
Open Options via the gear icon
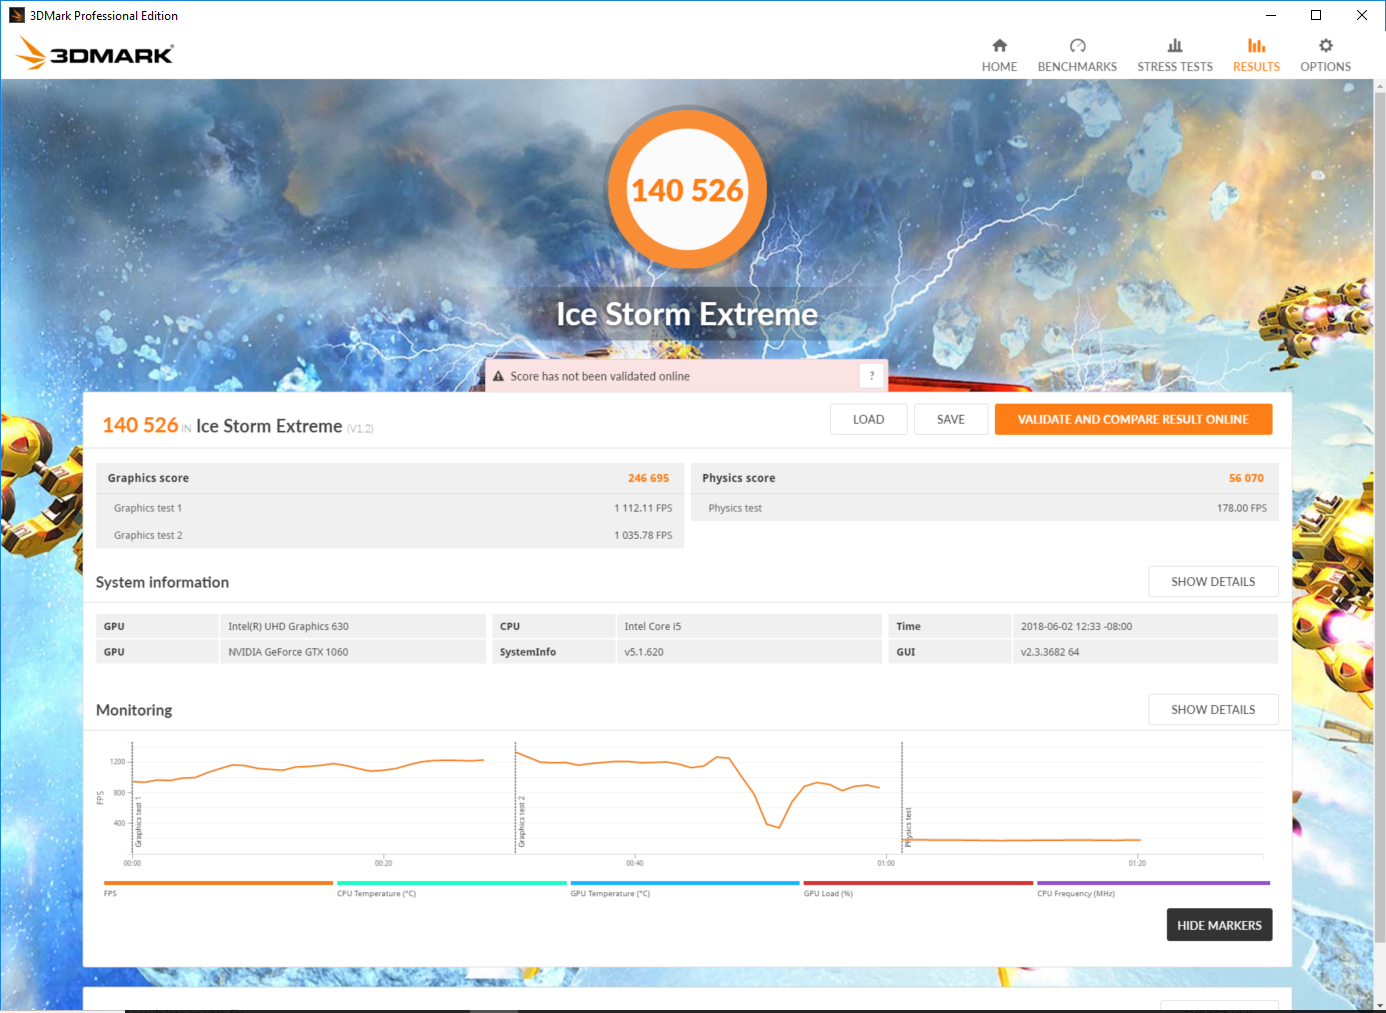(x=1325, y=46)
